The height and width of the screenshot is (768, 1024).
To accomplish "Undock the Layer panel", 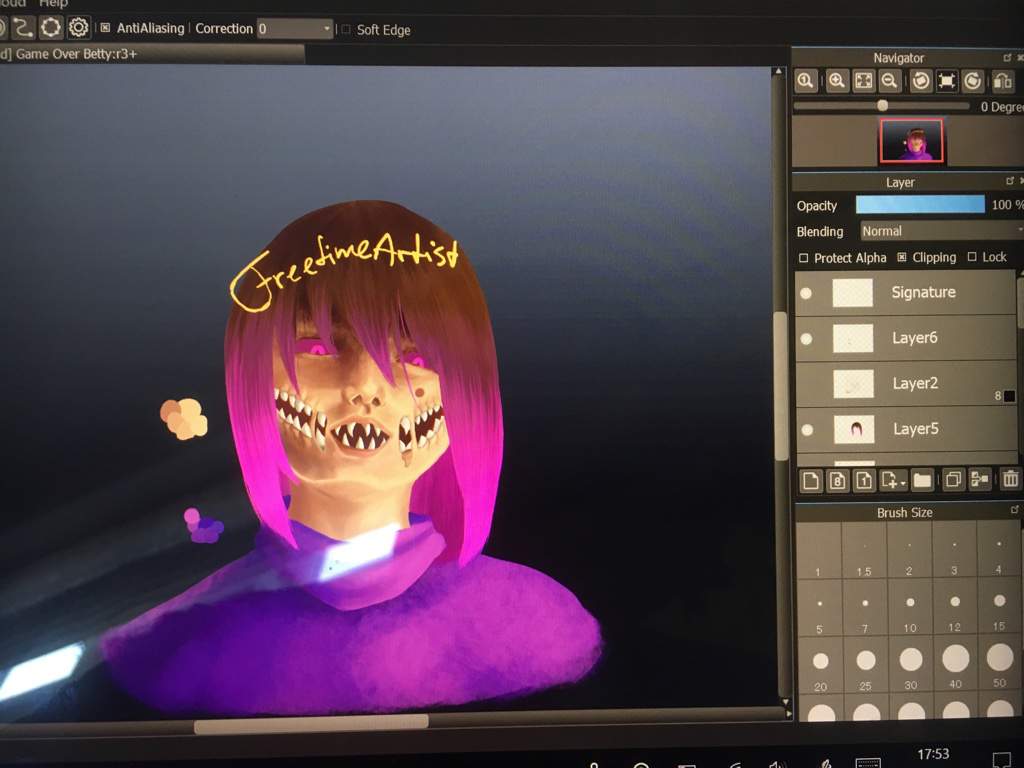I will click(x=1010, y=181).
